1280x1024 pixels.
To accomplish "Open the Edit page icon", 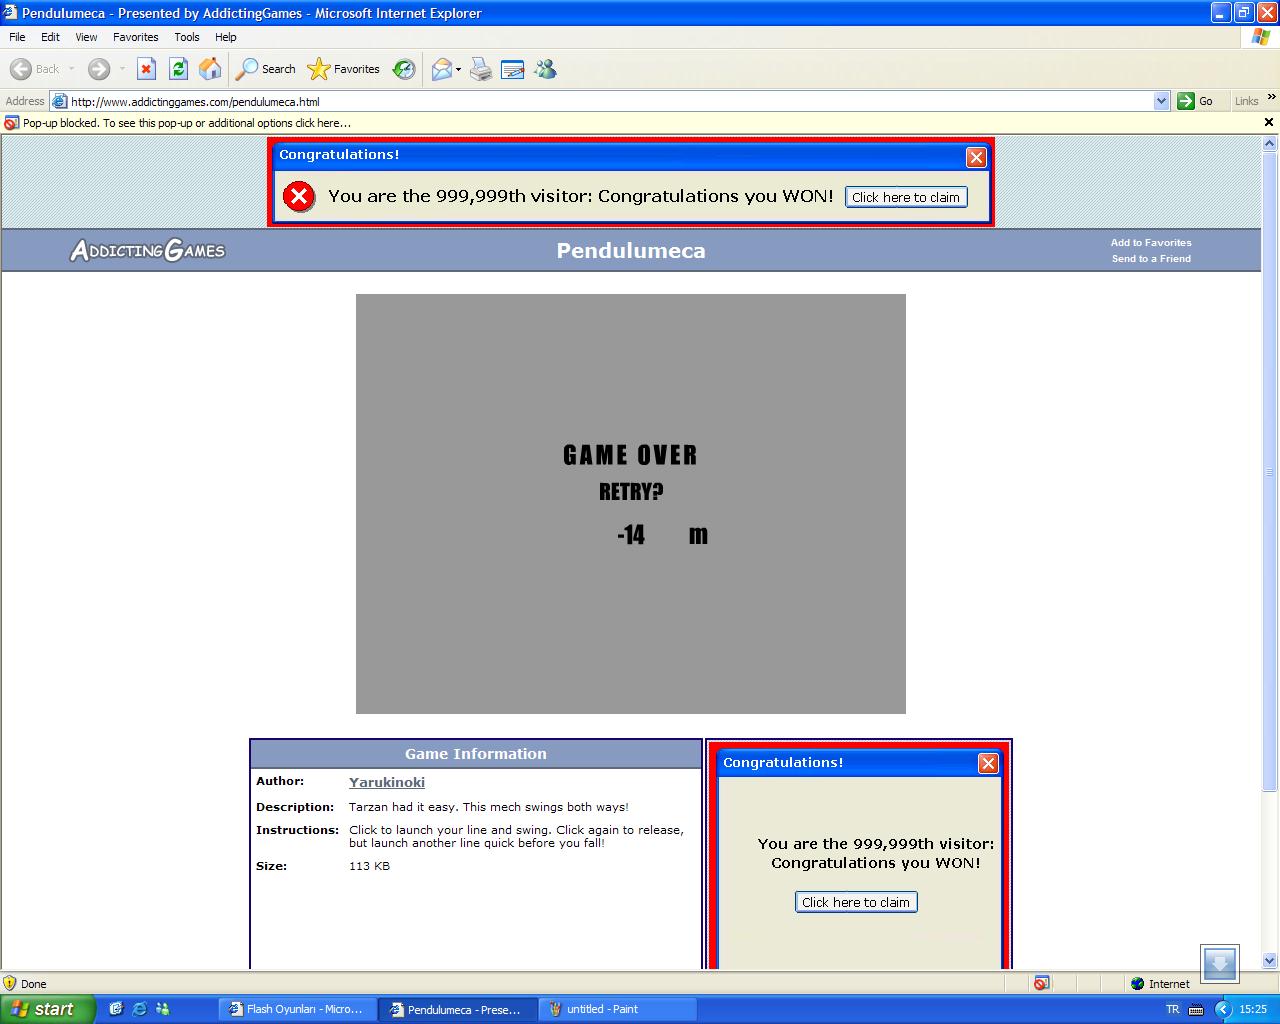I will click(x=513, y=69).
